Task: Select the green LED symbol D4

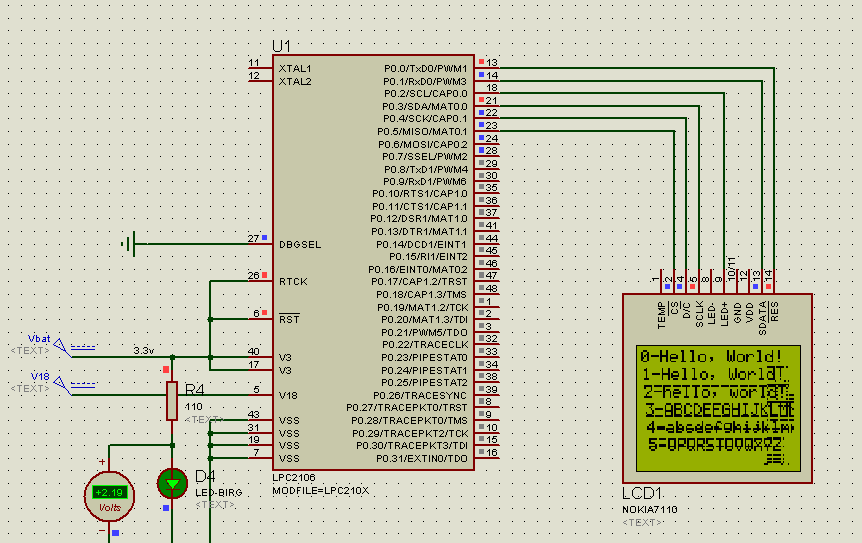Action: coord(172,484)
